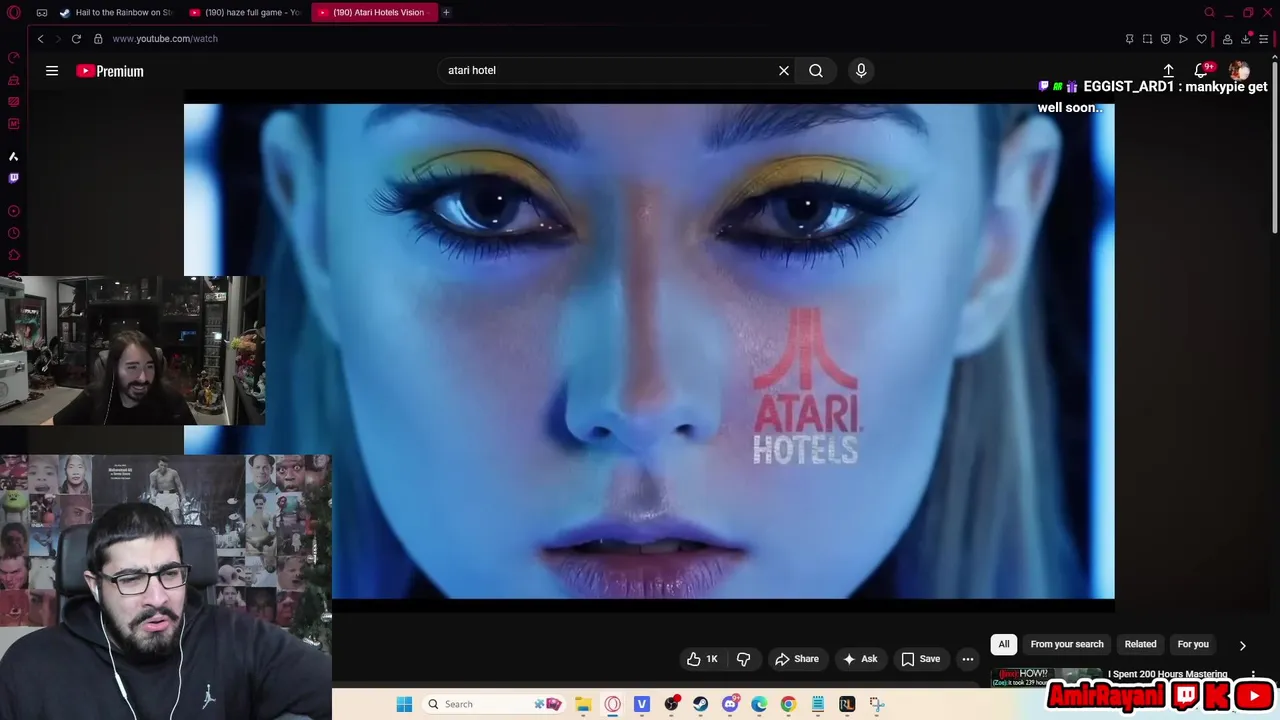Open Google Chrome from the taskbar
Viewport: 1280px width, 720px height.
coord(788,704)
